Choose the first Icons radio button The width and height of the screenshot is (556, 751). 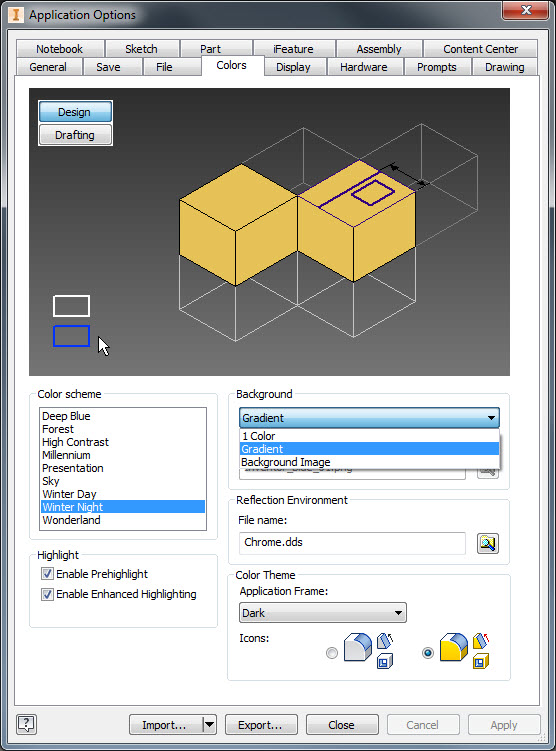(x=332, y=652)
